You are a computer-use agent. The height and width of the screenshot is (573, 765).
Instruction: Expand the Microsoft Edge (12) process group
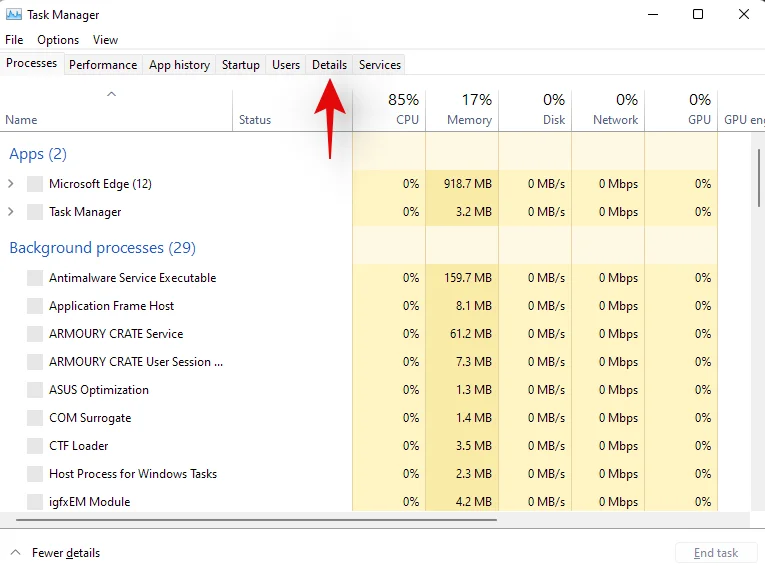(11, 184)
